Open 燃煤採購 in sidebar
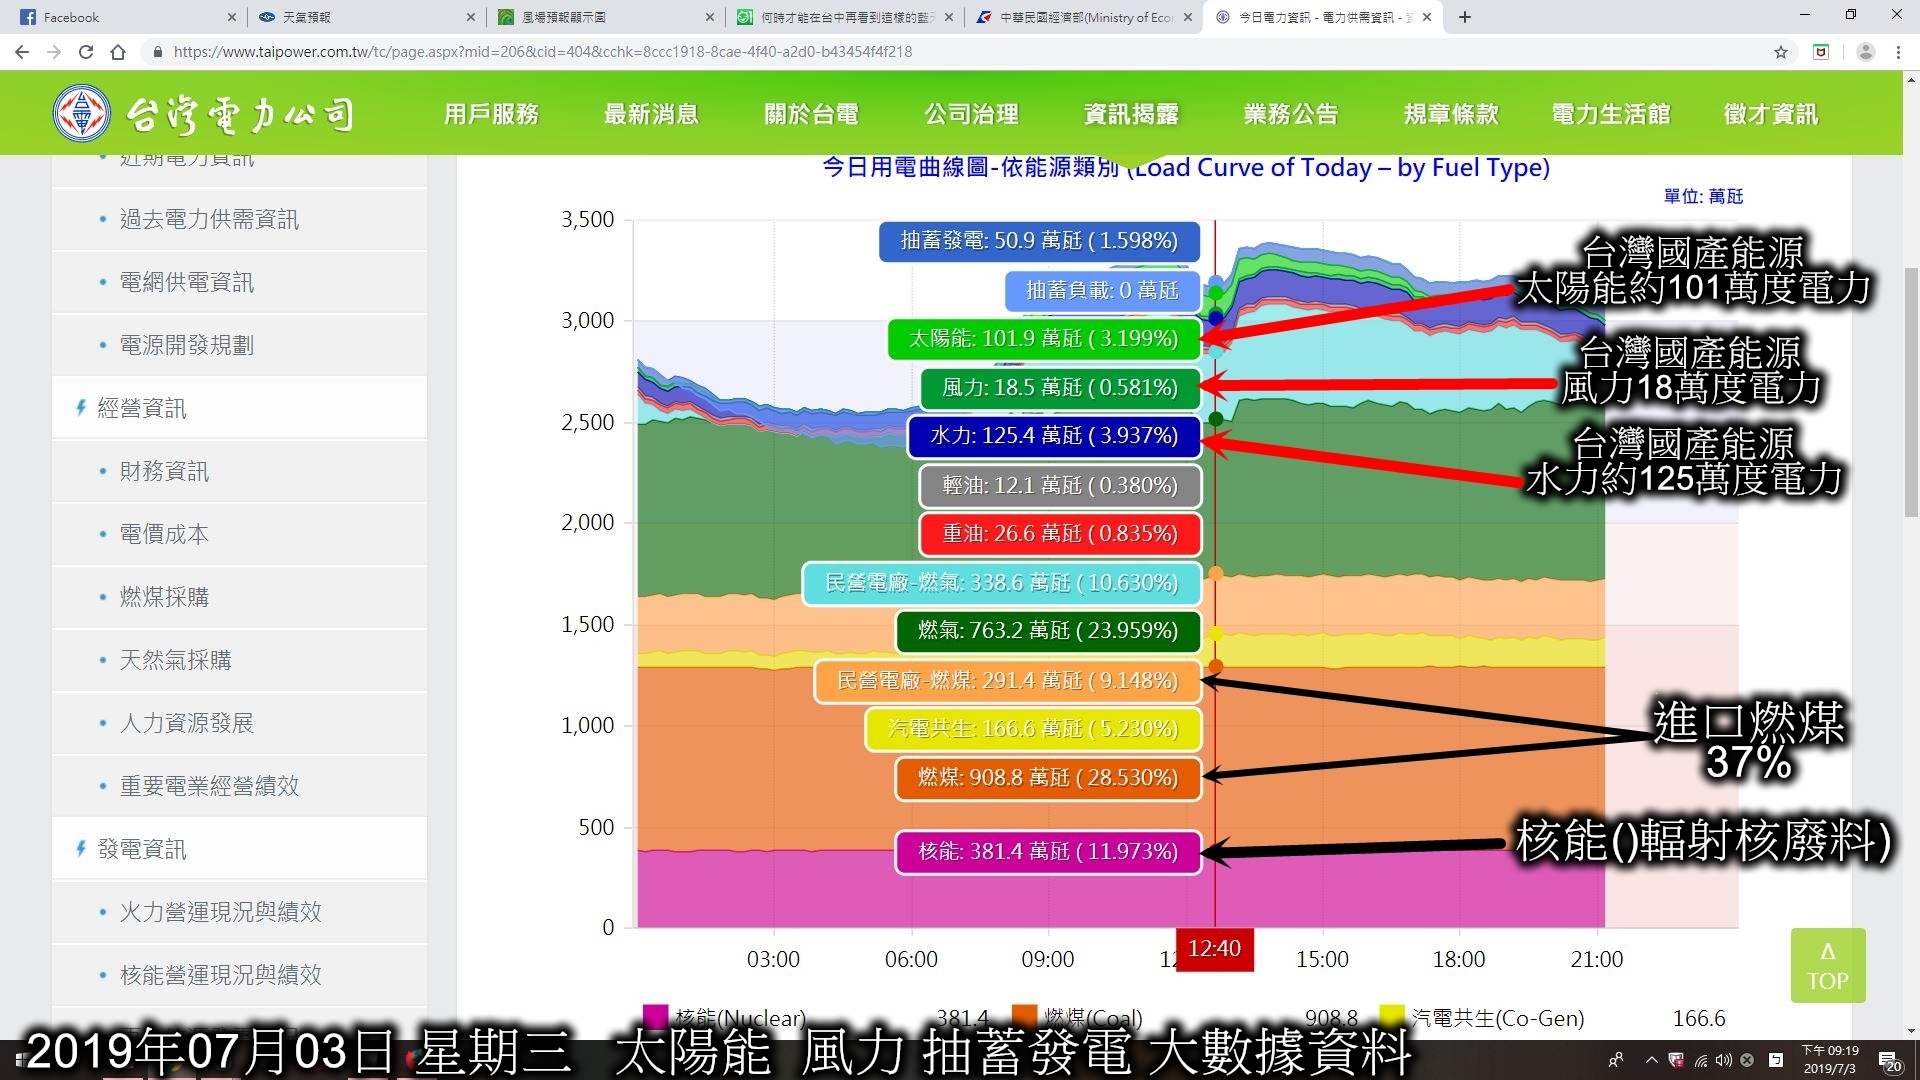Viewport: 1920px width, 1080px height. 240,597
